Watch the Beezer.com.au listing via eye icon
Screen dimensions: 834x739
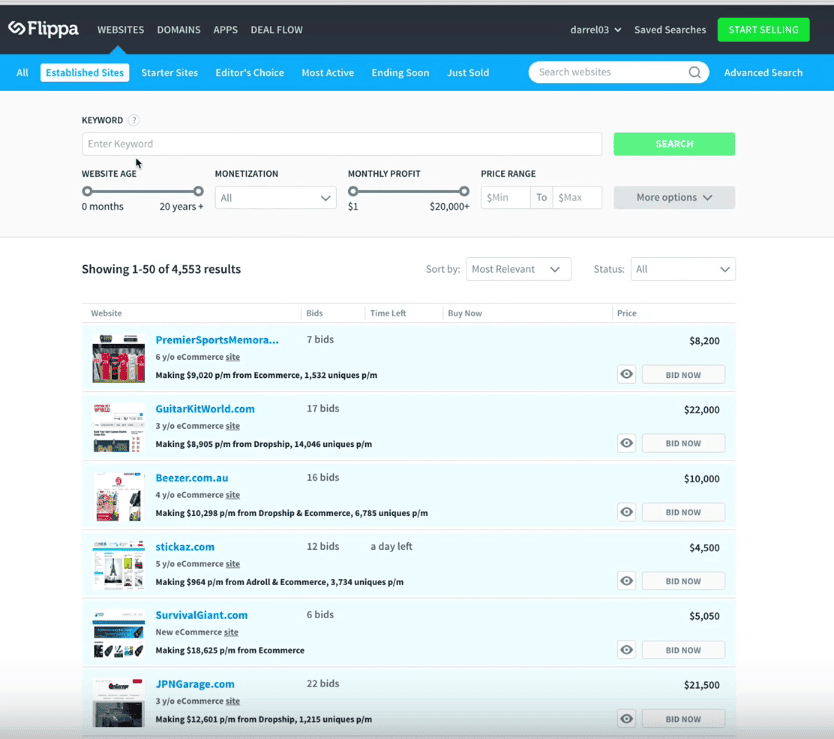pyautogui.click(x=627, y=512)
